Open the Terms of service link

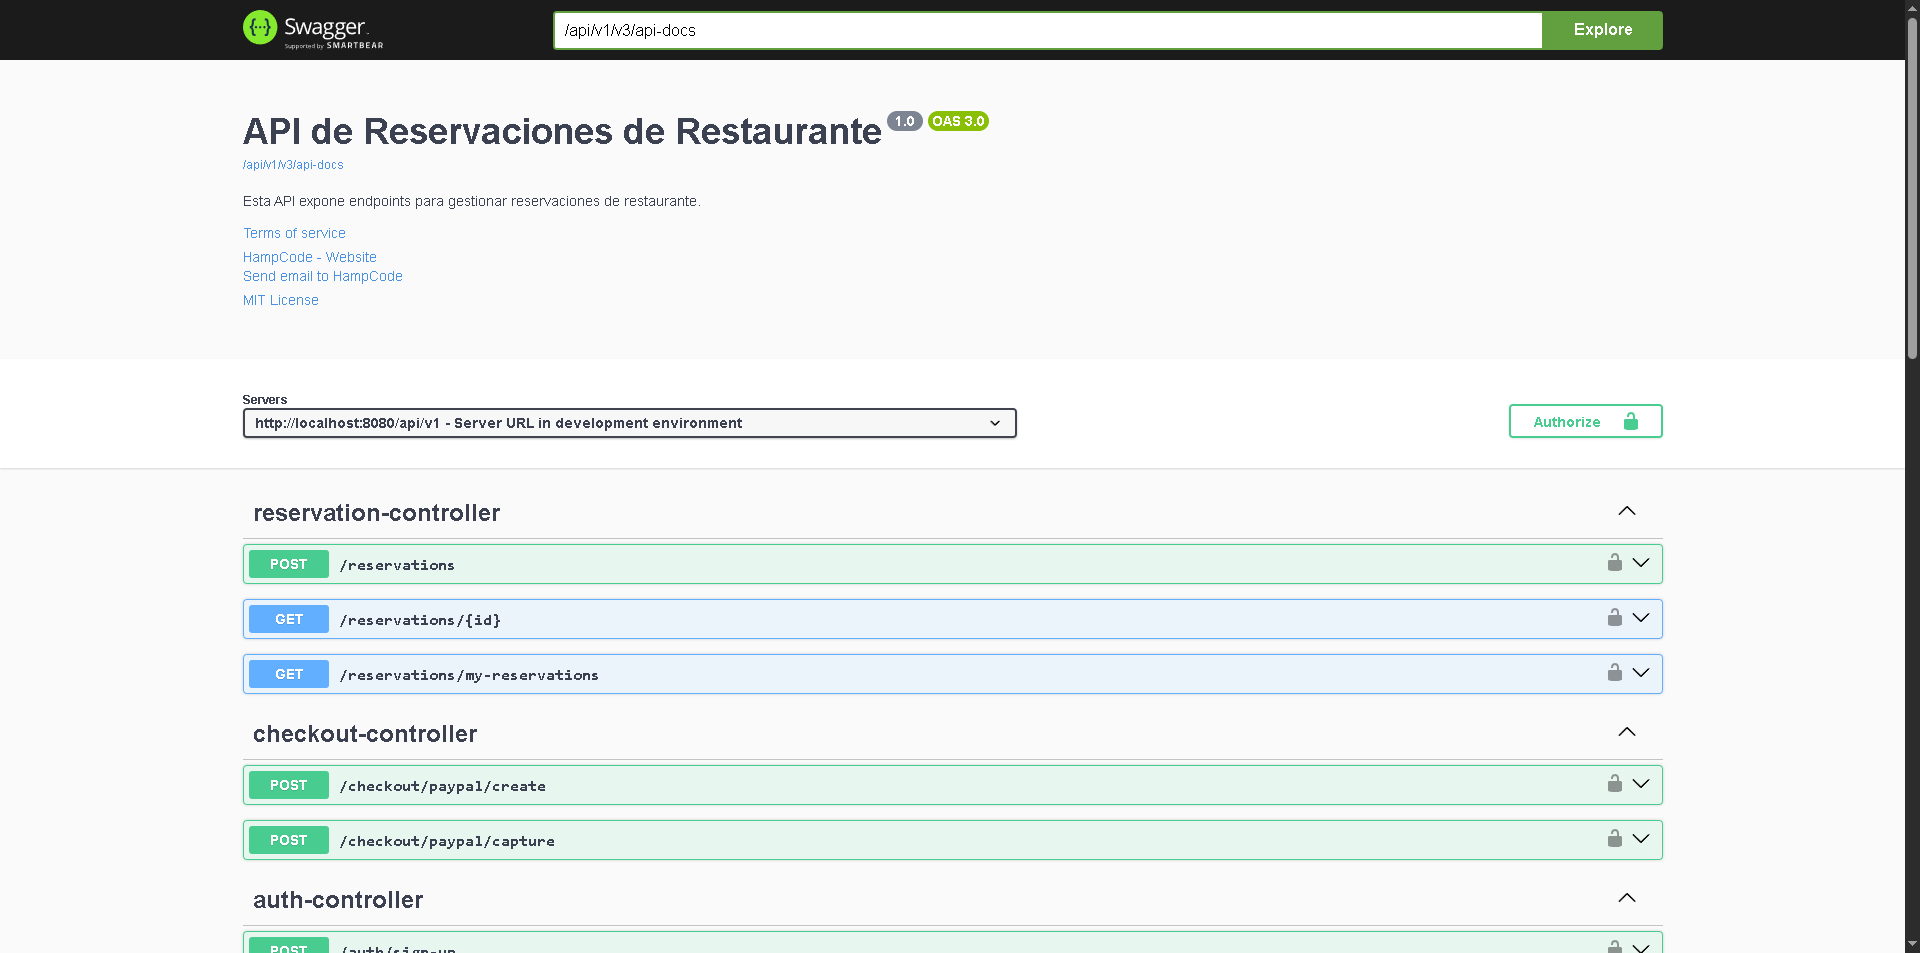coord(294,233)
